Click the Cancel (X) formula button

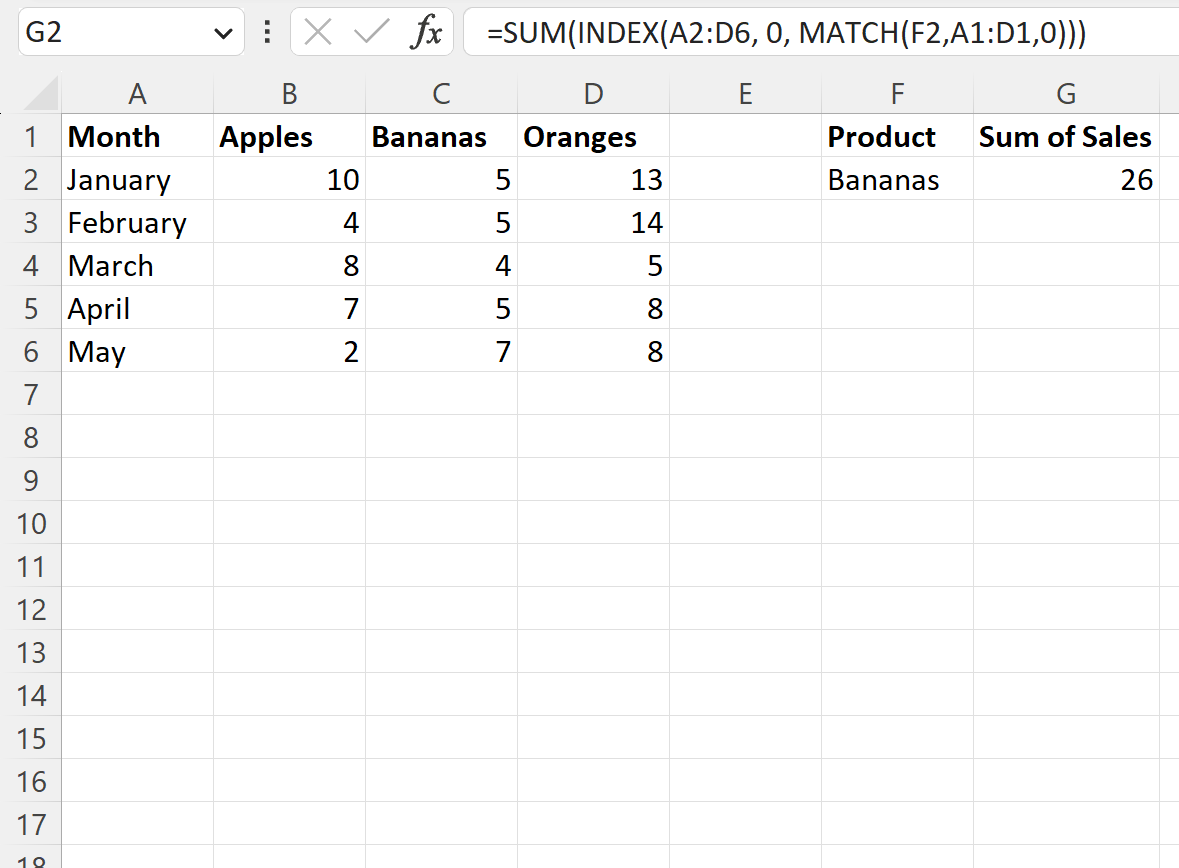point(318,32)
